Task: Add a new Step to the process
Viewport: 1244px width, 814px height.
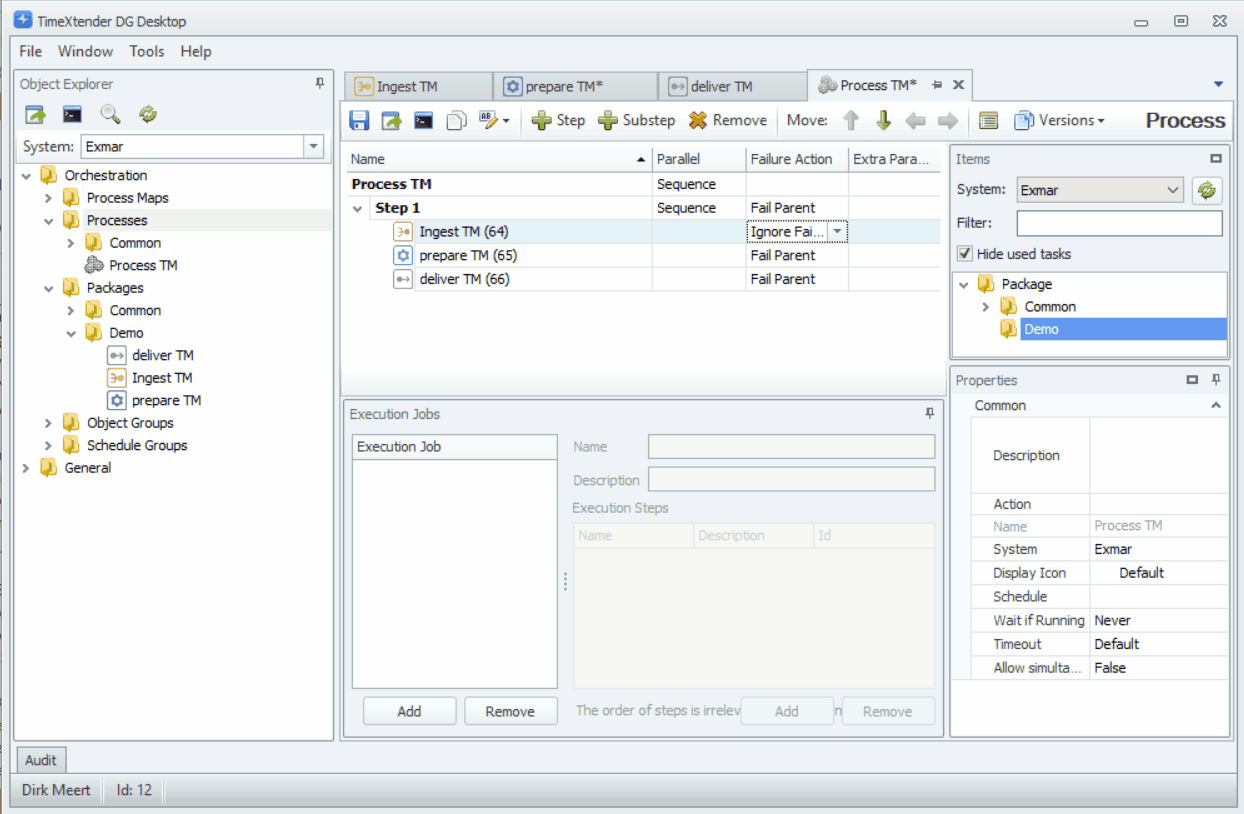Action: (x=558, y=120)
